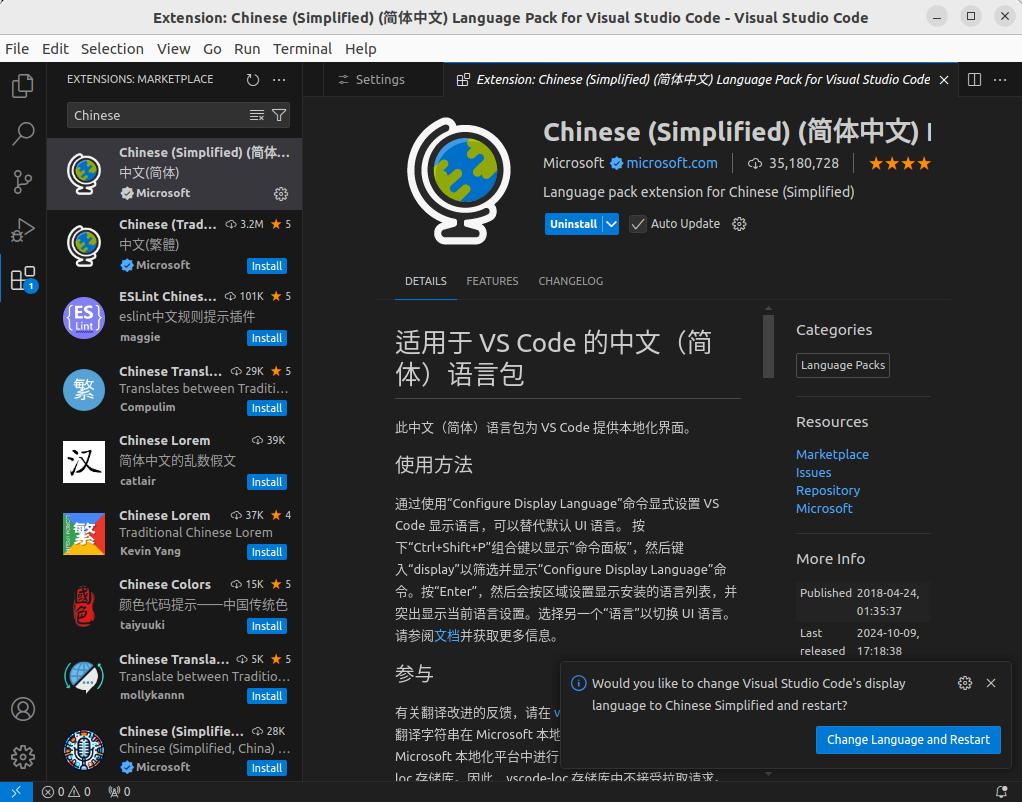Select the DETAILS tab

(426, 281)
